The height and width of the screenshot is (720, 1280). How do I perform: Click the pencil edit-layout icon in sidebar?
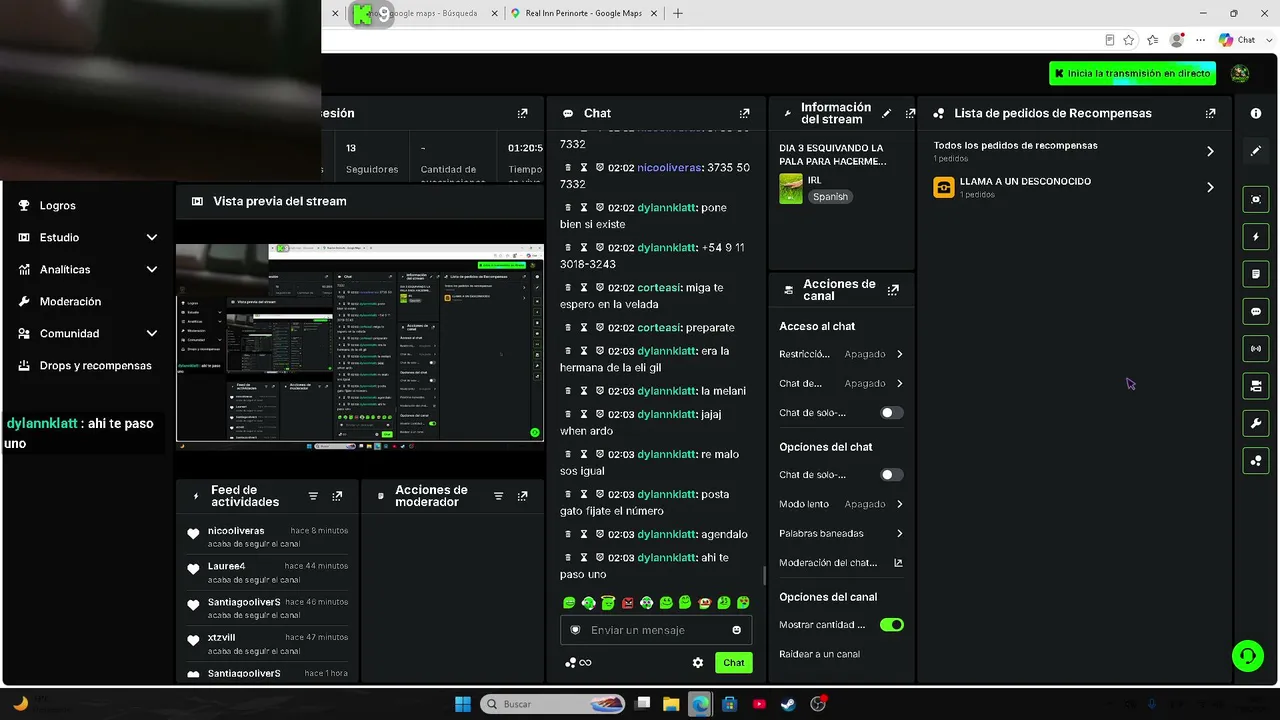(1256, 151)
